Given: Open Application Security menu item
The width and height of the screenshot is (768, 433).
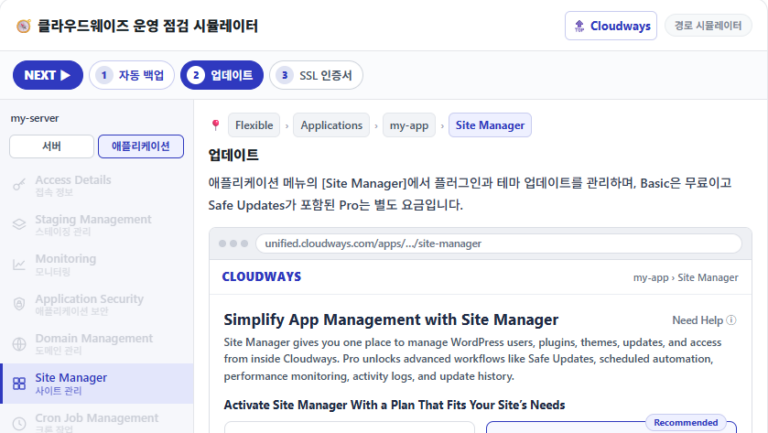Looking at the screenshot, I should coord(97,304).
